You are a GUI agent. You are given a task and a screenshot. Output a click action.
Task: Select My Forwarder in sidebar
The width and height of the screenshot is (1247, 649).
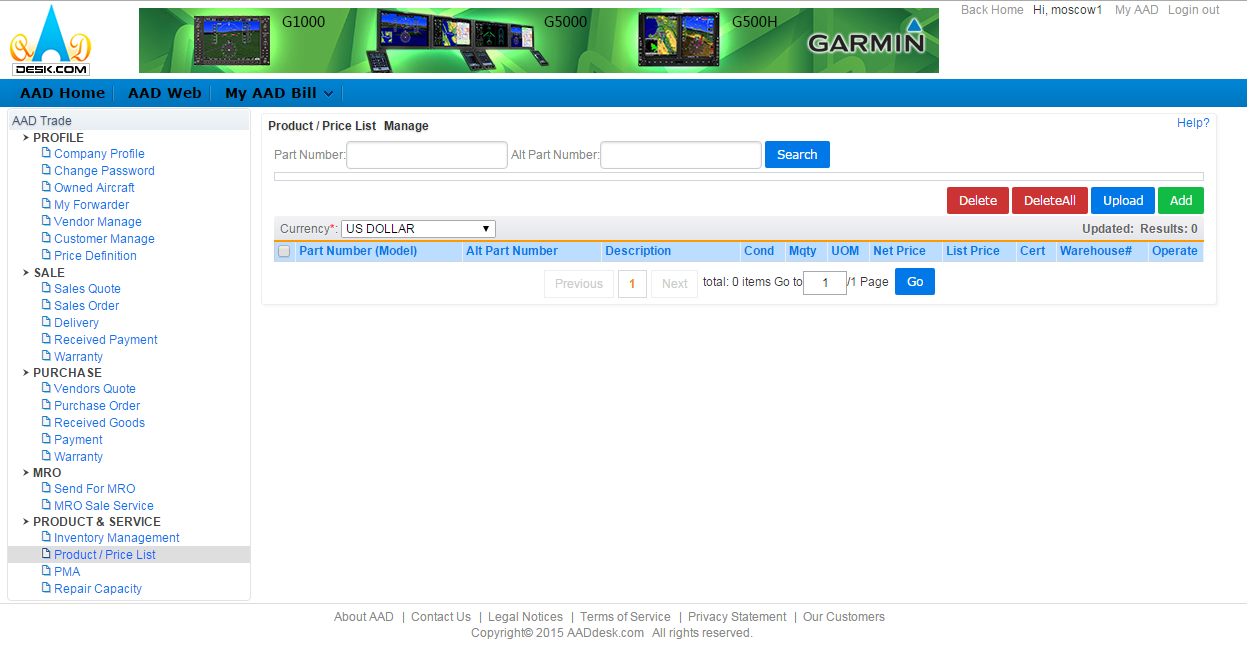(x=91, y=205)
